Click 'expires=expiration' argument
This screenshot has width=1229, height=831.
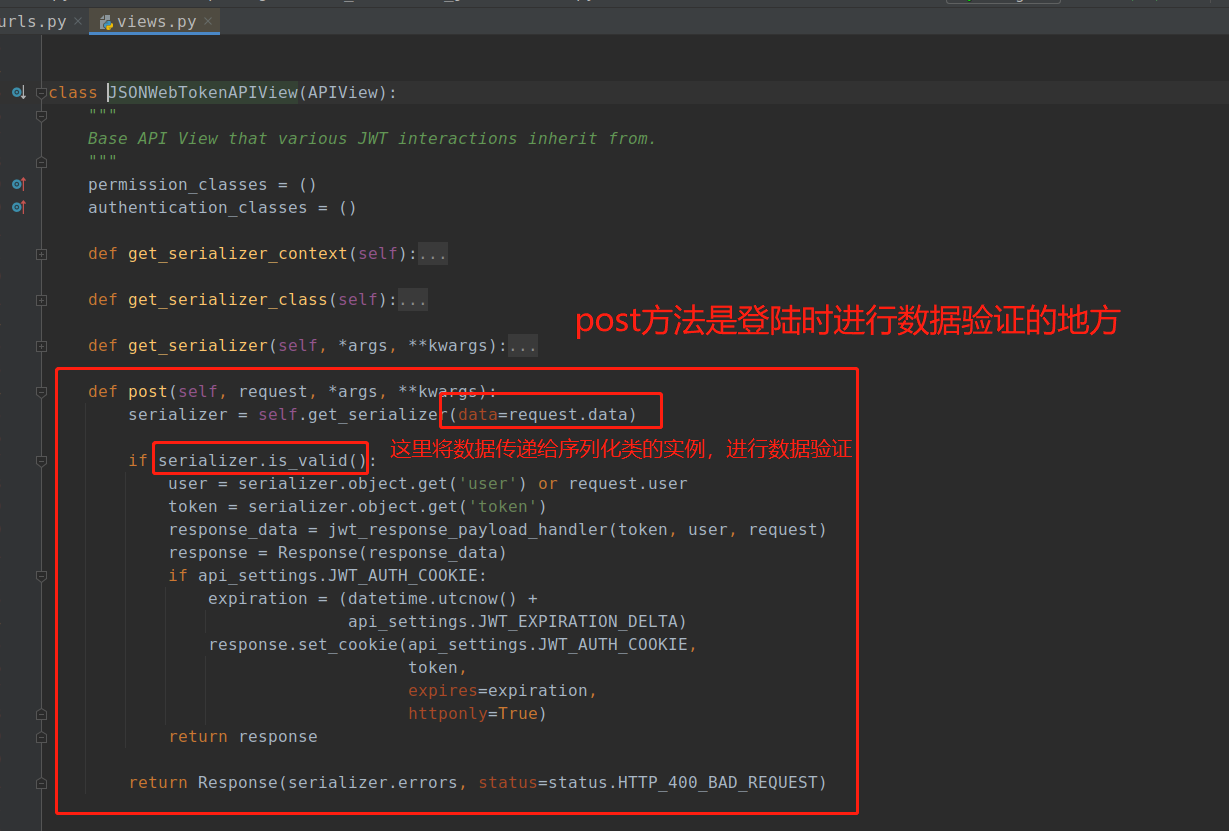point(498,691)
